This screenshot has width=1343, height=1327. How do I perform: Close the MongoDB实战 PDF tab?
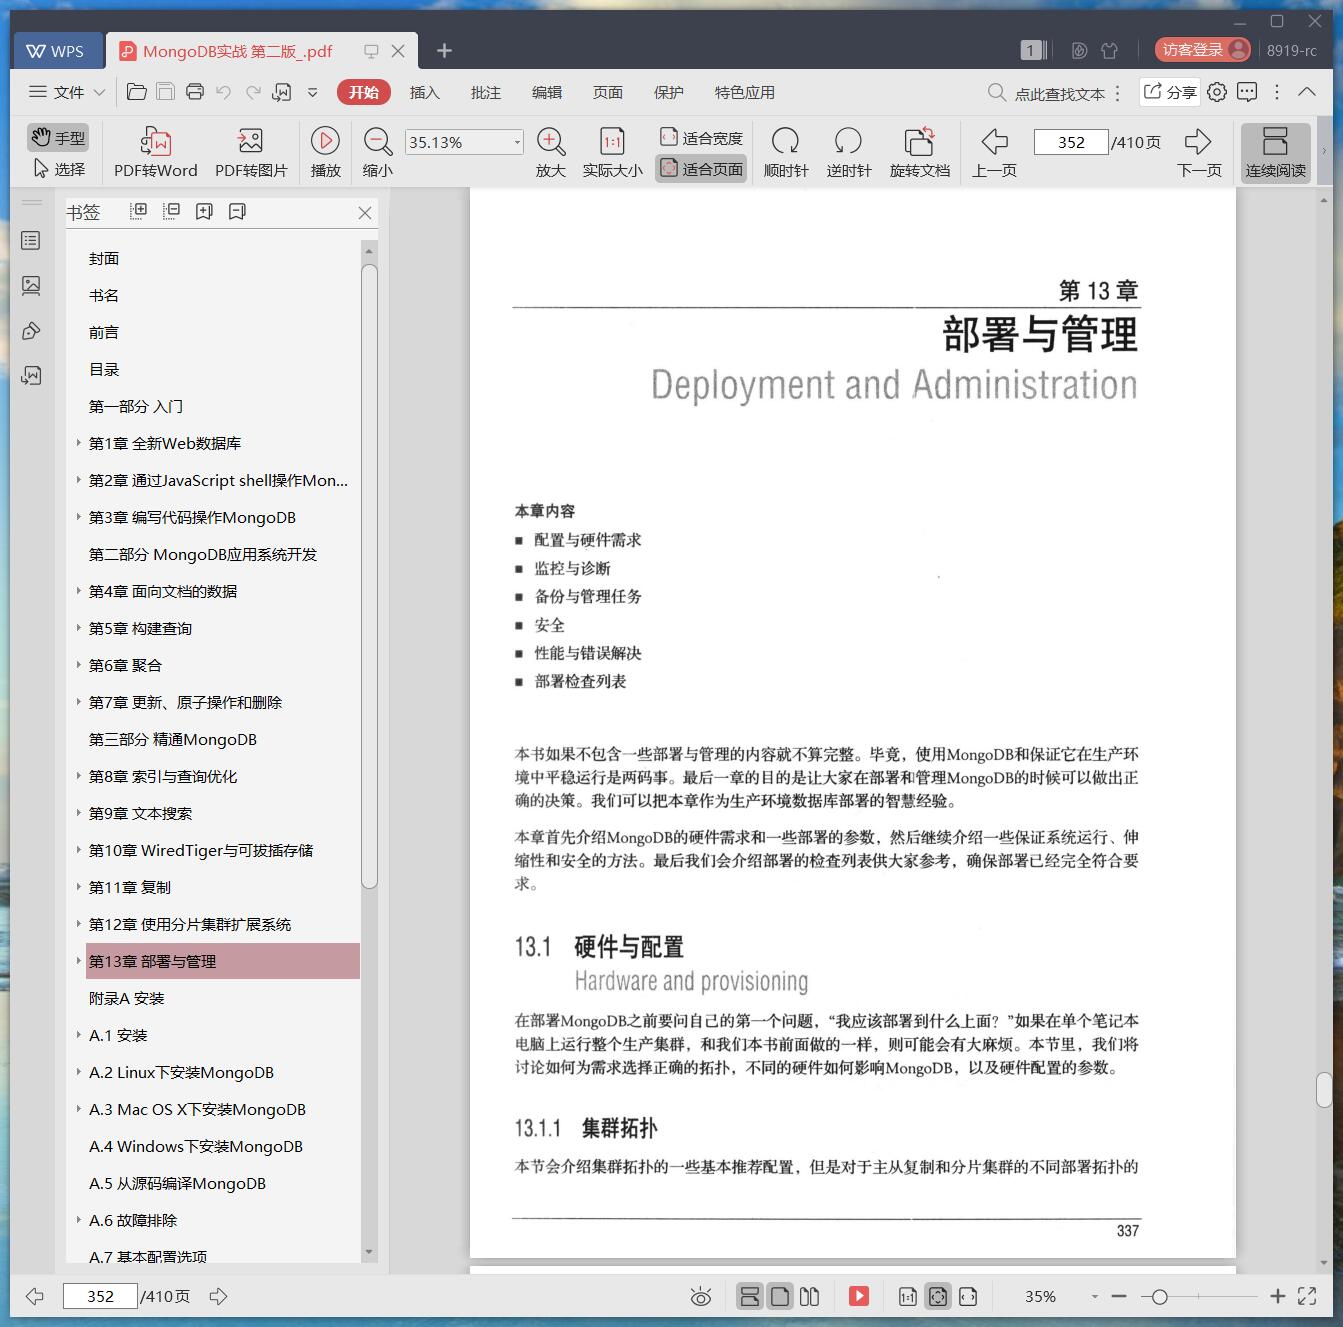tap(398, 51)
